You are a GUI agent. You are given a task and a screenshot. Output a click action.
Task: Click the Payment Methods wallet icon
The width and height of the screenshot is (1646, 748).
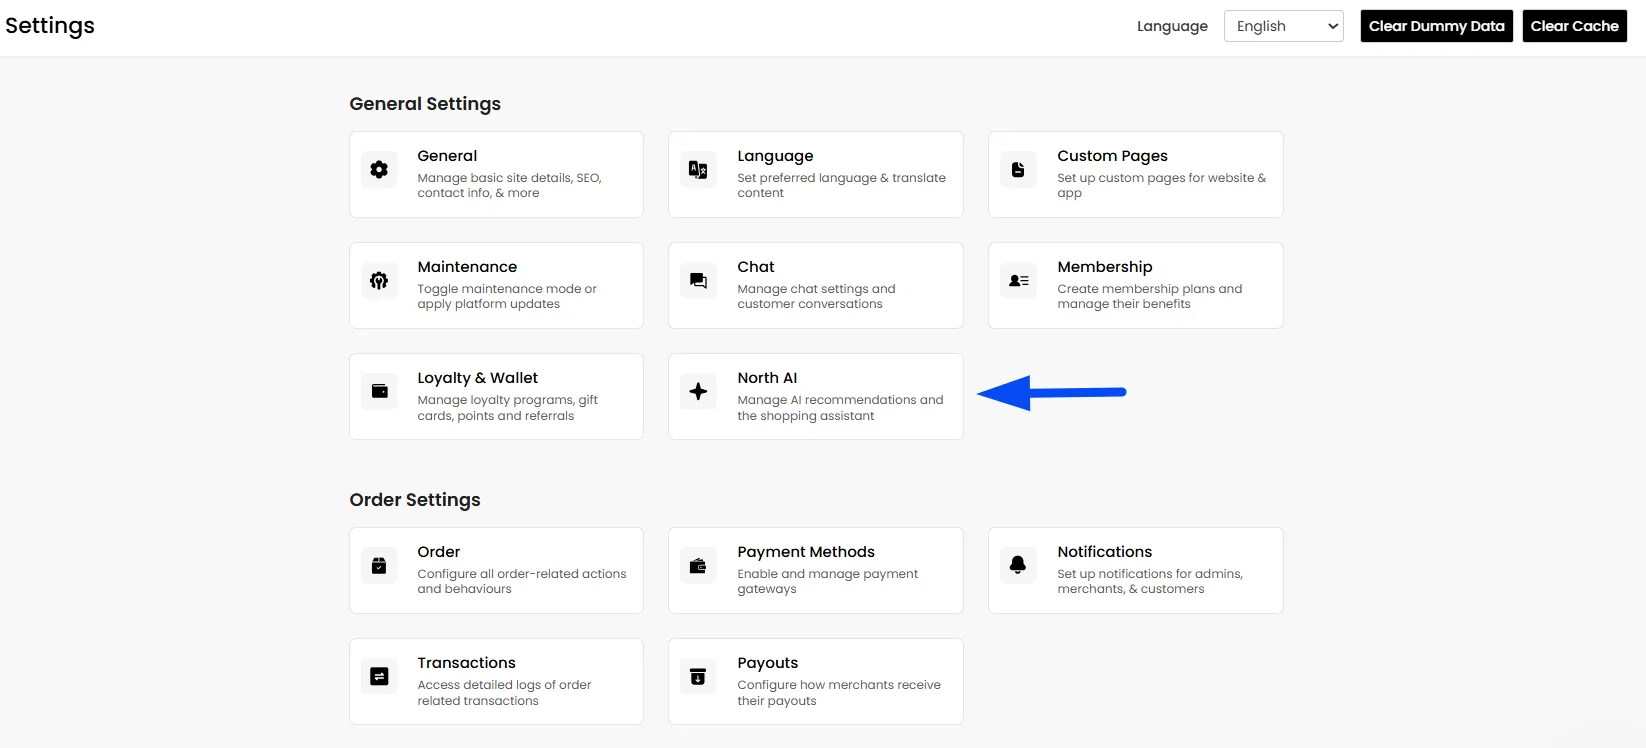[x=698, y=566]
